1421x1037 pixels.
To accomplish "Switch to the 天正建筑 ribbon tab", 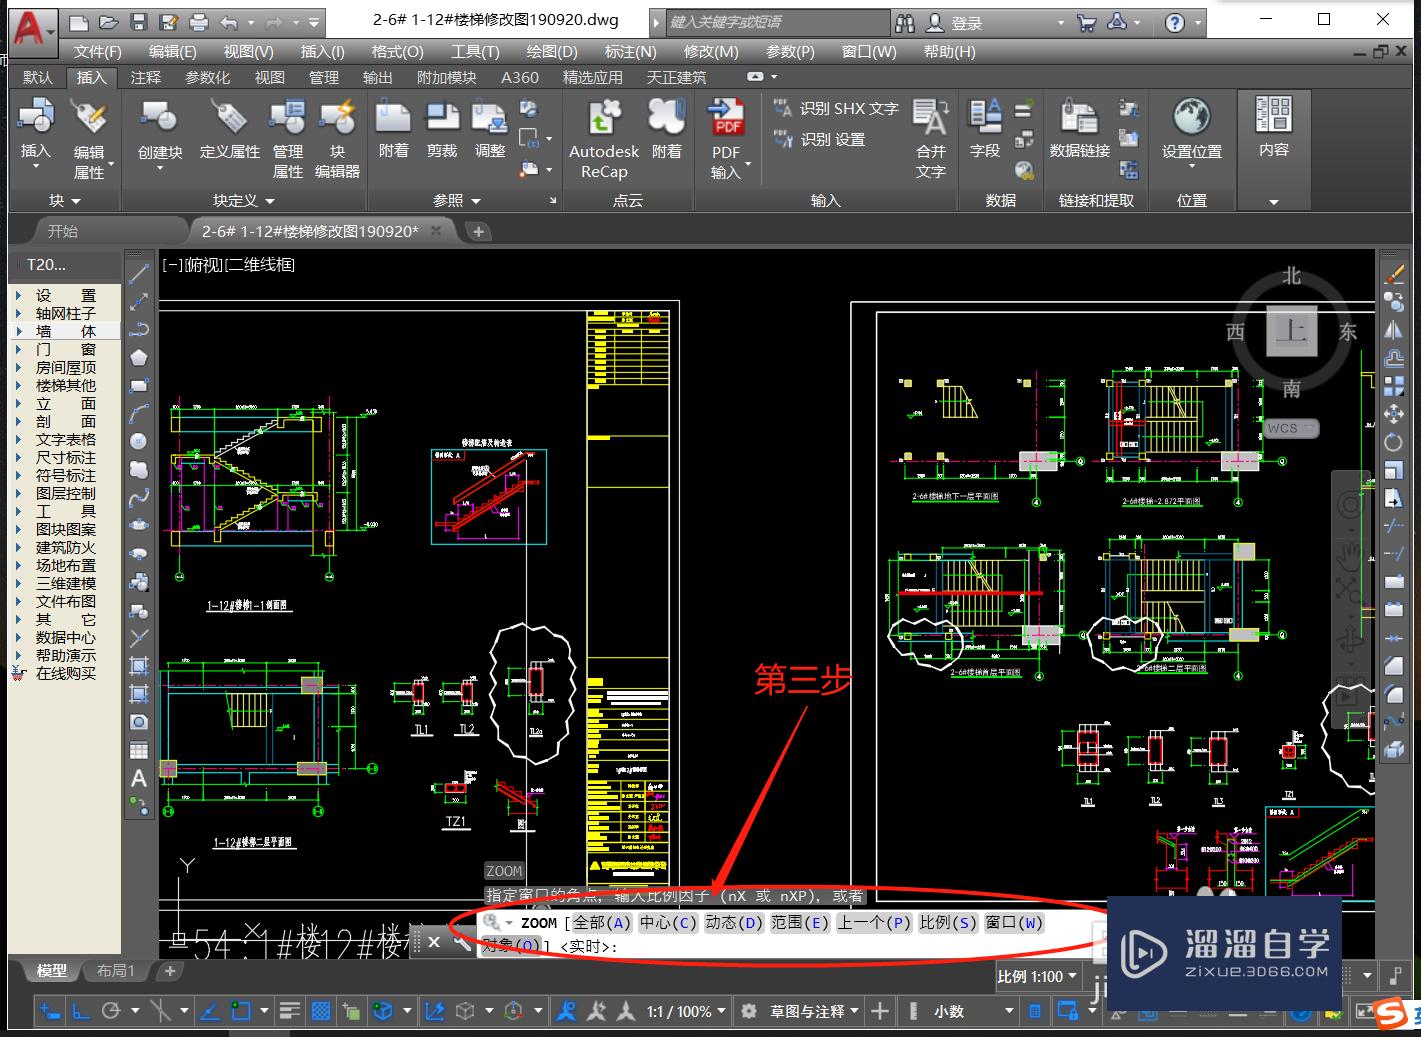I will tap(676, 77).
